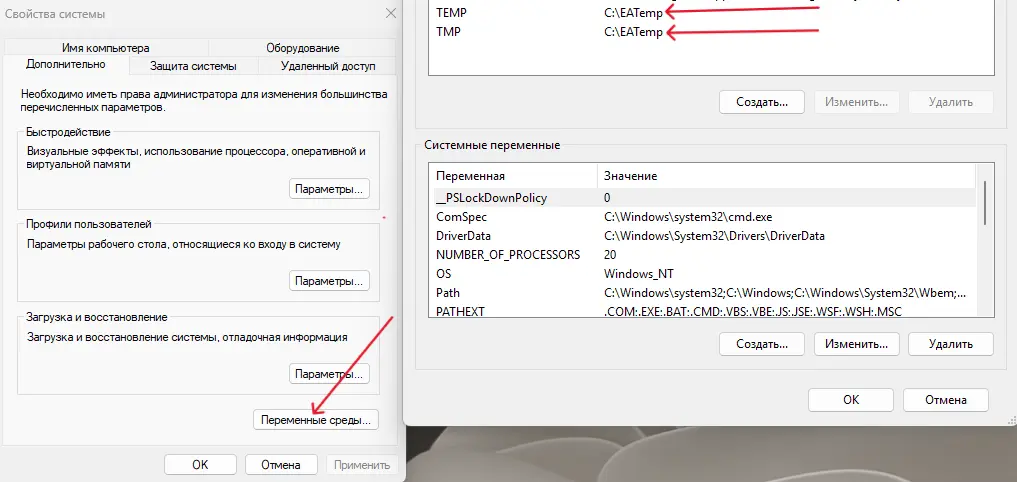Cancel the environment variables dialog

tap(946, 400)
